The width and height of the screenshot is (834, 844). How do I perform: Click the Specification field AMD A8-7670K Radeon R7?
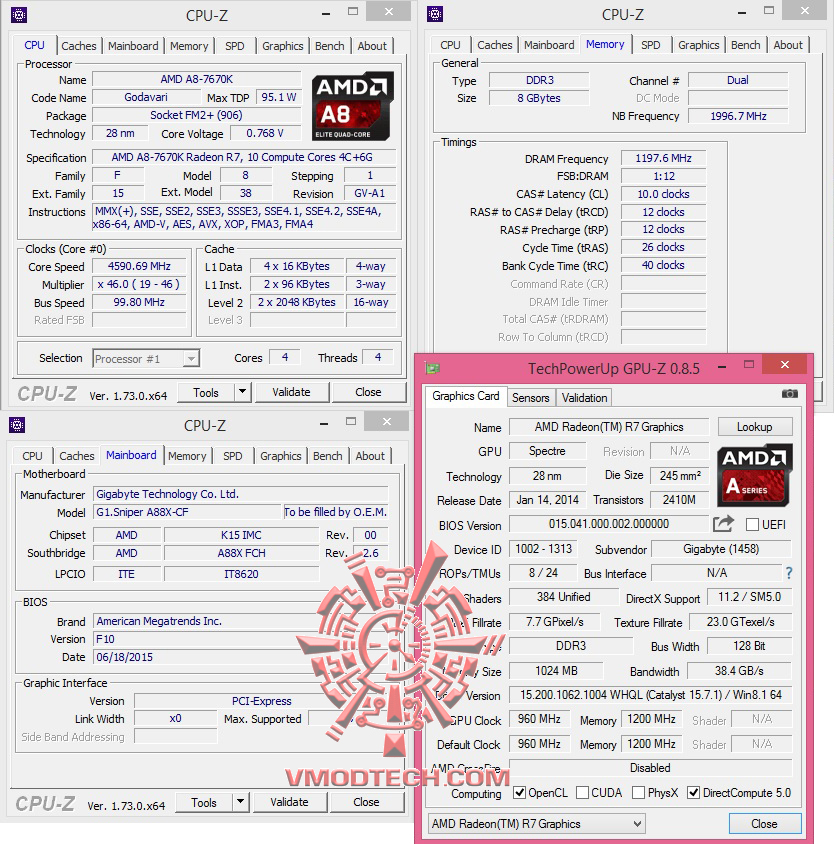[244, 157]
